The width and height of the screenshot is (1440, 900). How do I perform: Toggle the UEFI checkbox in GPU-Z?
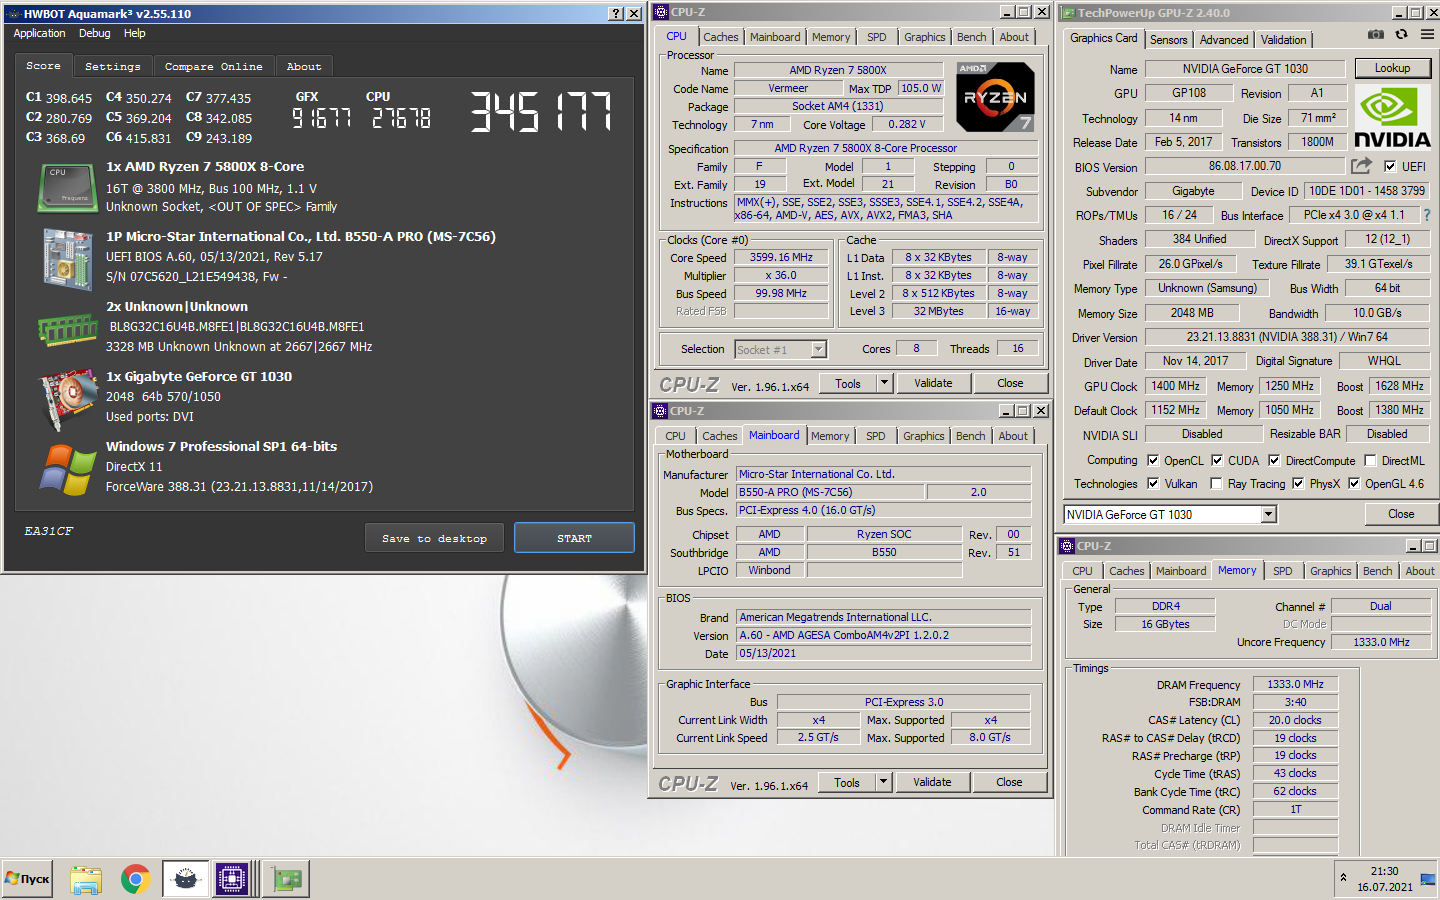(1390, 166)
